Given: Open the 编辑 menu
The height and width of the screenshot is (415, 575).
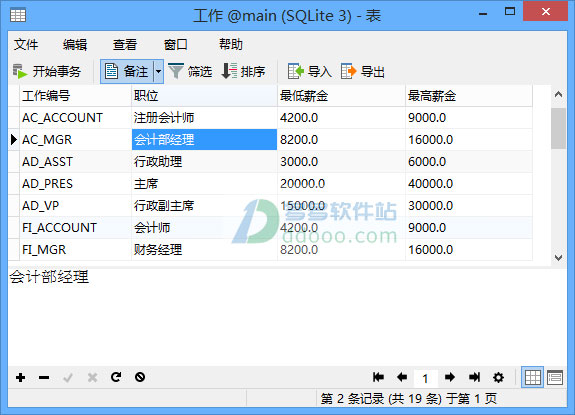Looking at the screenshot, I should point(75,44).
